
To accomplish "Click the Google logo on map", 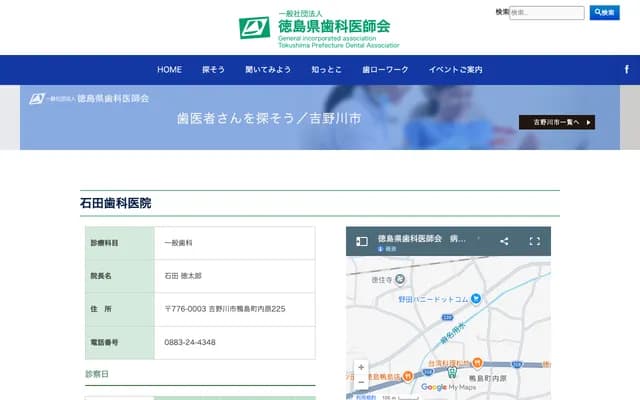I will (x=433, y=387).
